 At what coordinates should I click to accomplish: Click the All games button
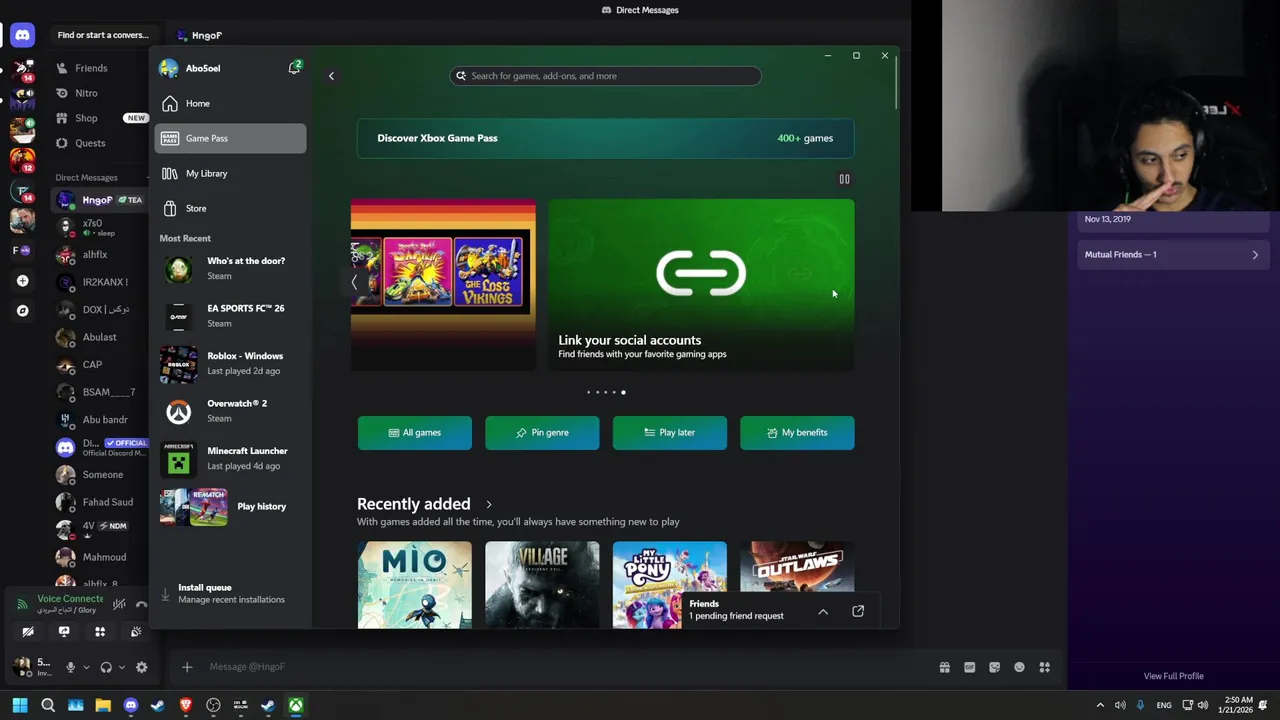pyautogui.click(x=415, y=433)
